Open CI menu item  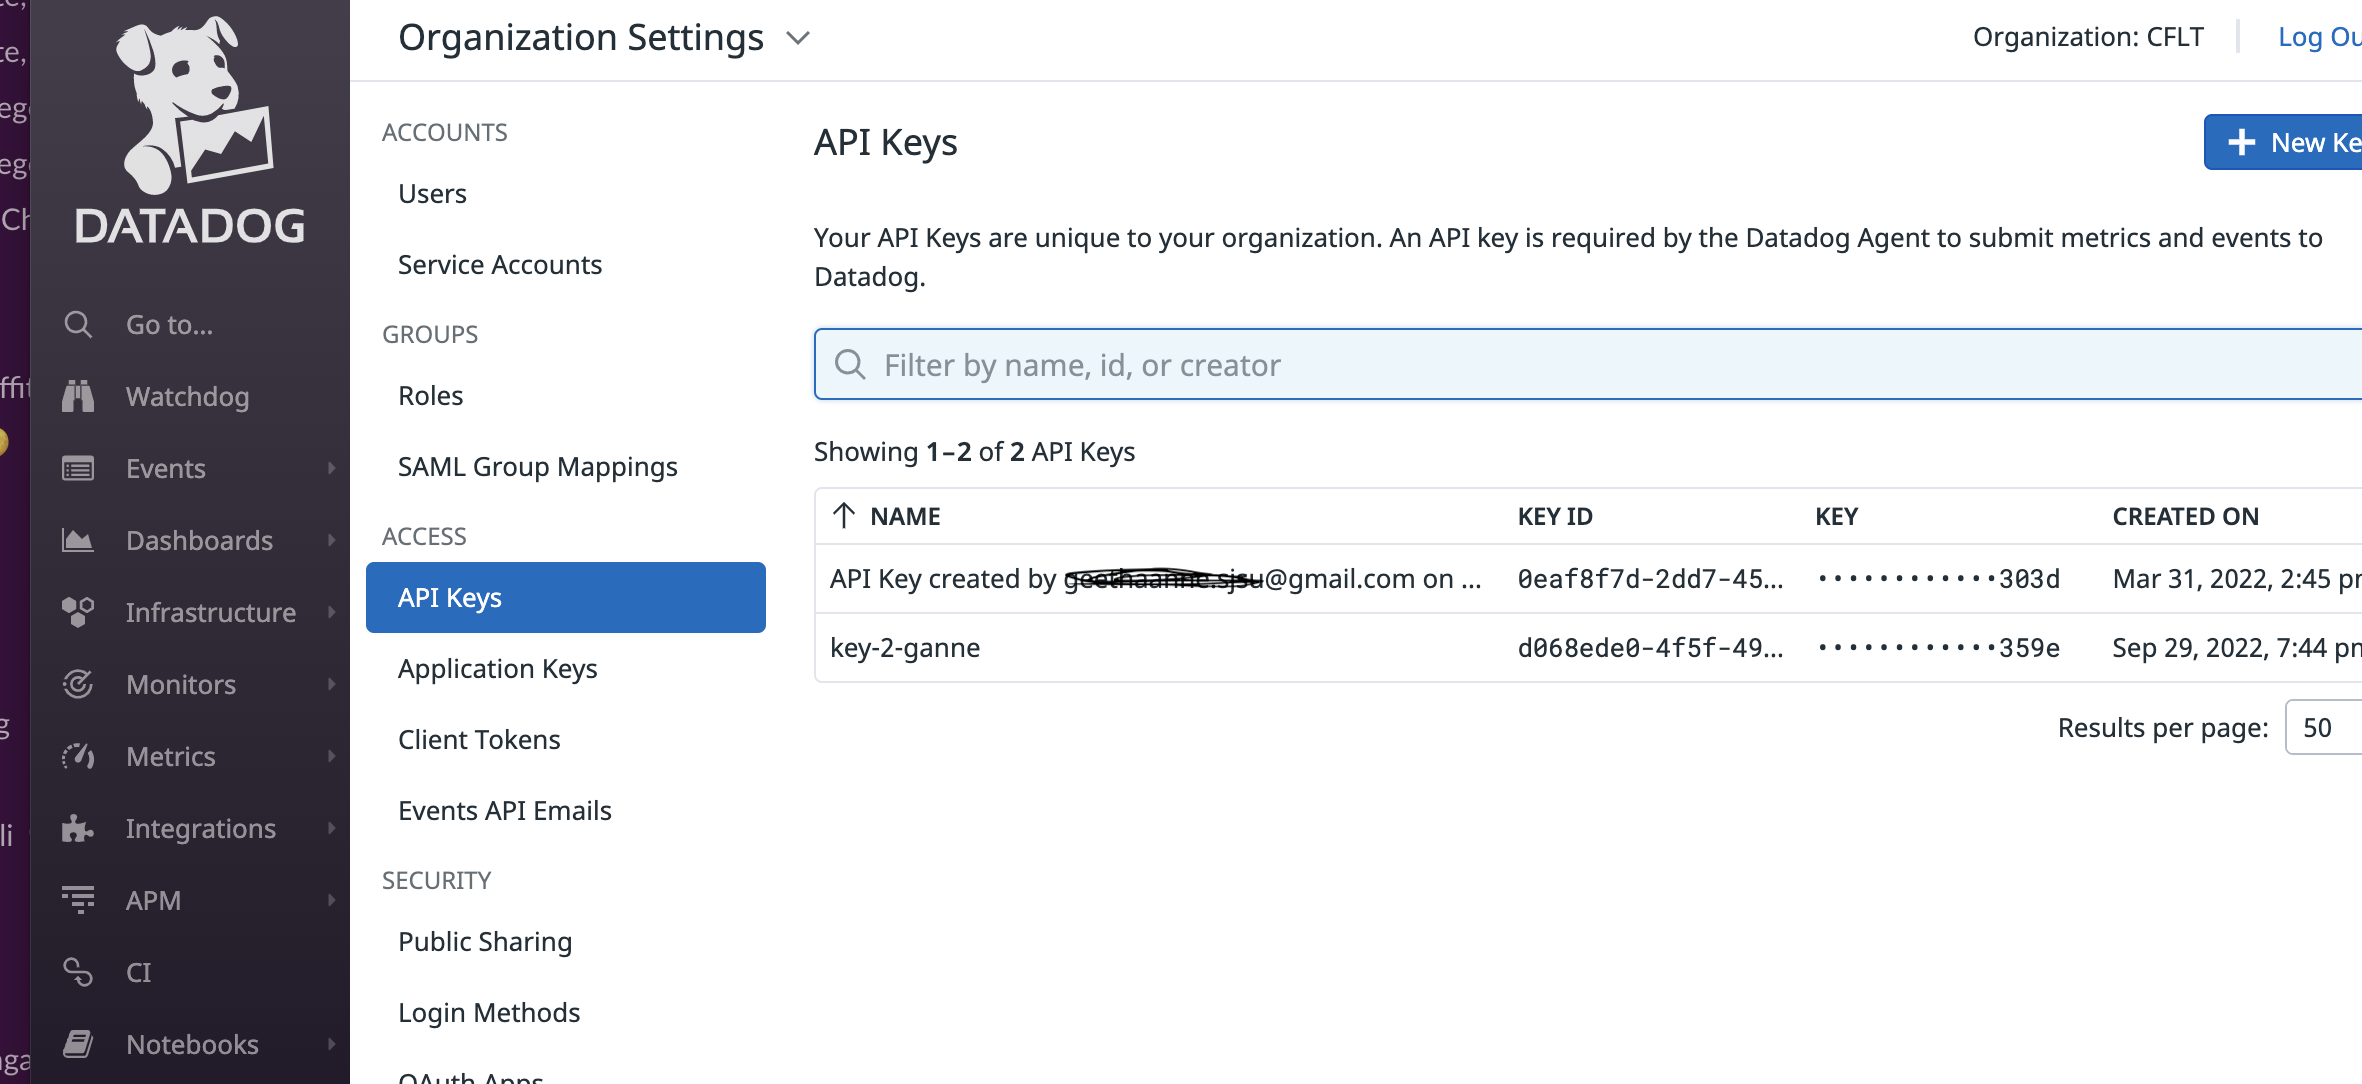pos(138,972)
